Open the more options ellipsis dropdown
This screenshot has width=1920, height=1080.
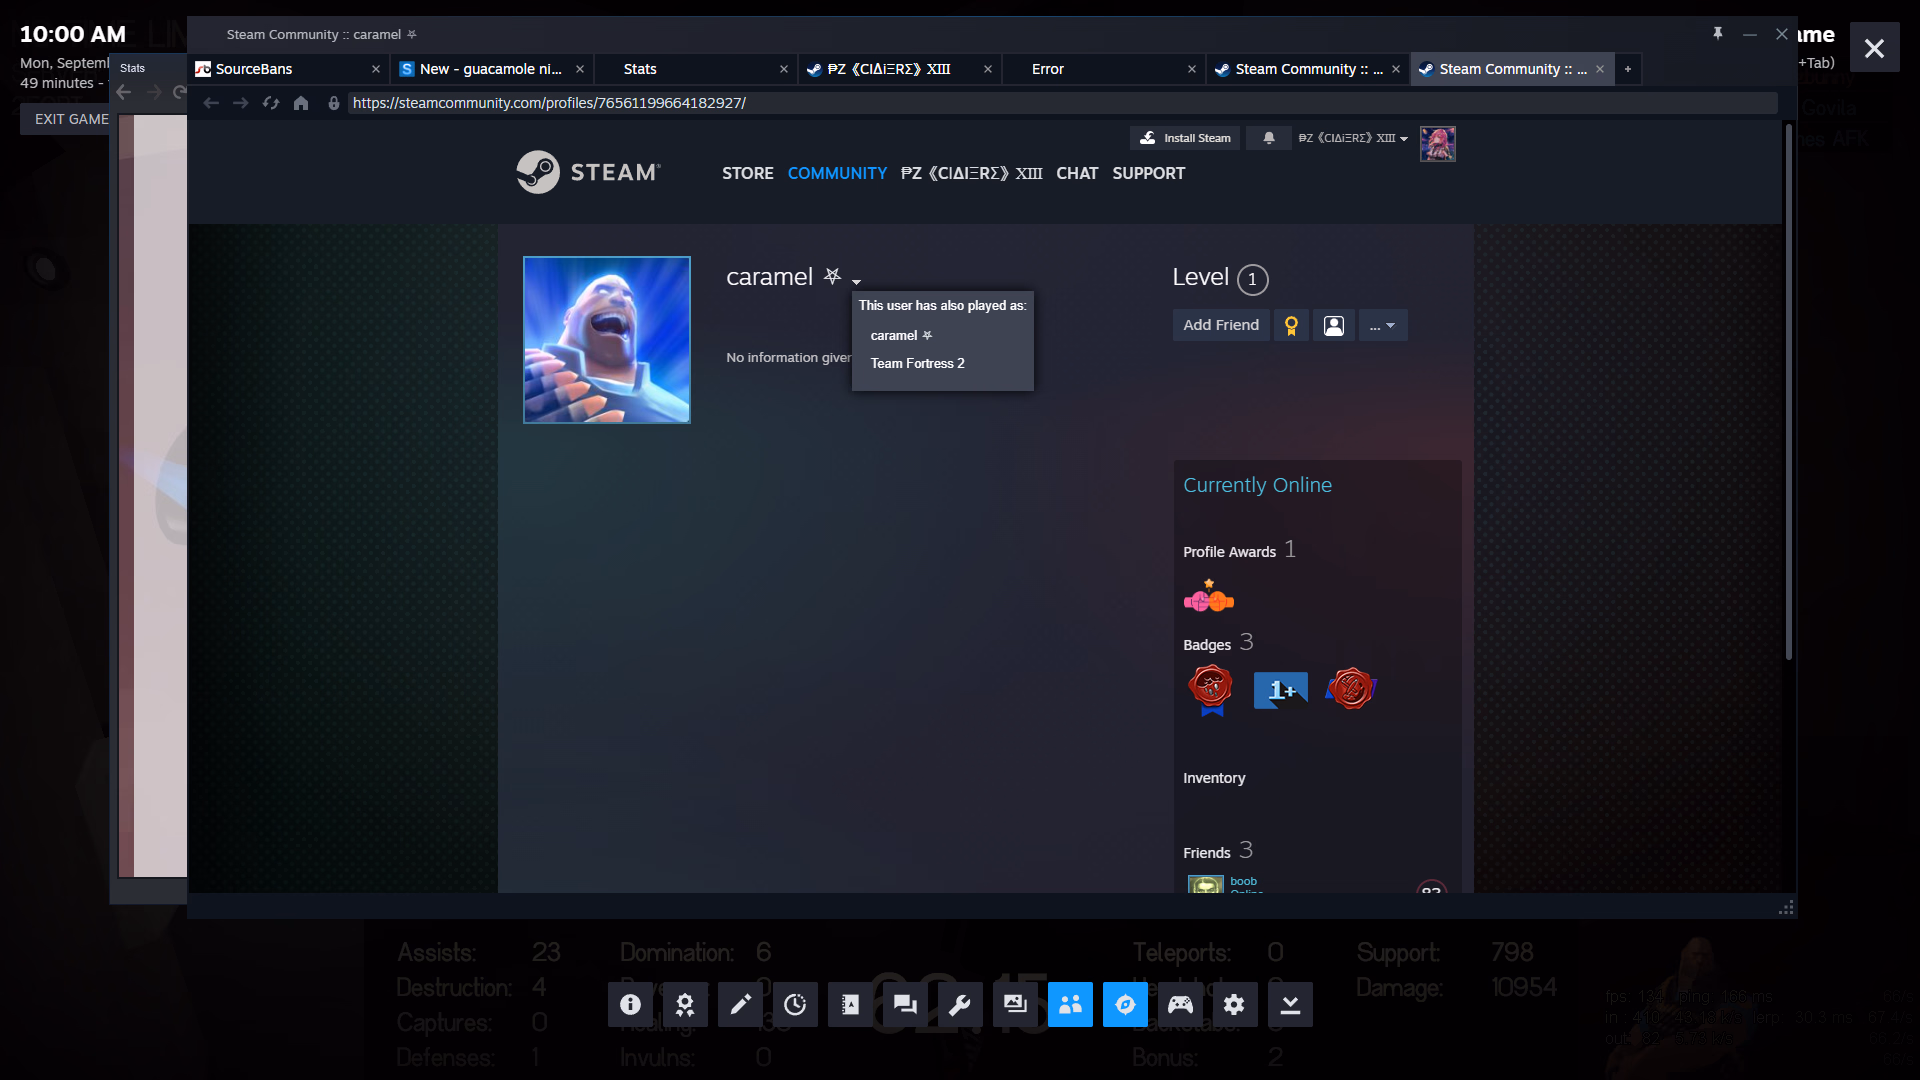(x=1383, y=325)
